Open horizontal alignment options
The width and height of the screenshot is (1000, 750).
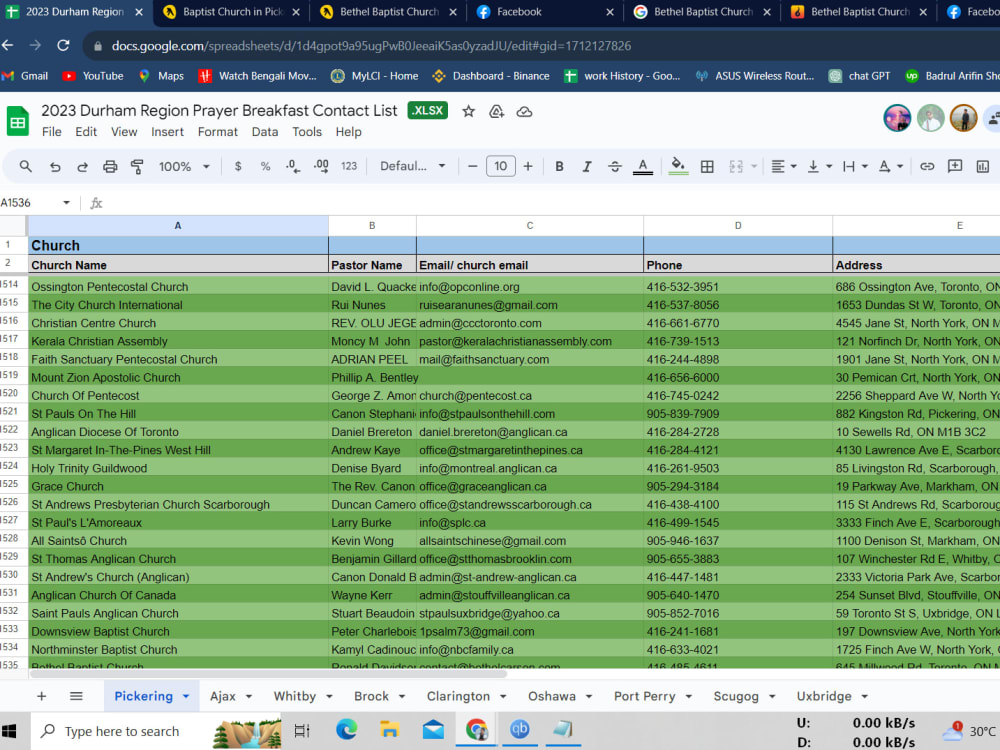pos(780,166)
